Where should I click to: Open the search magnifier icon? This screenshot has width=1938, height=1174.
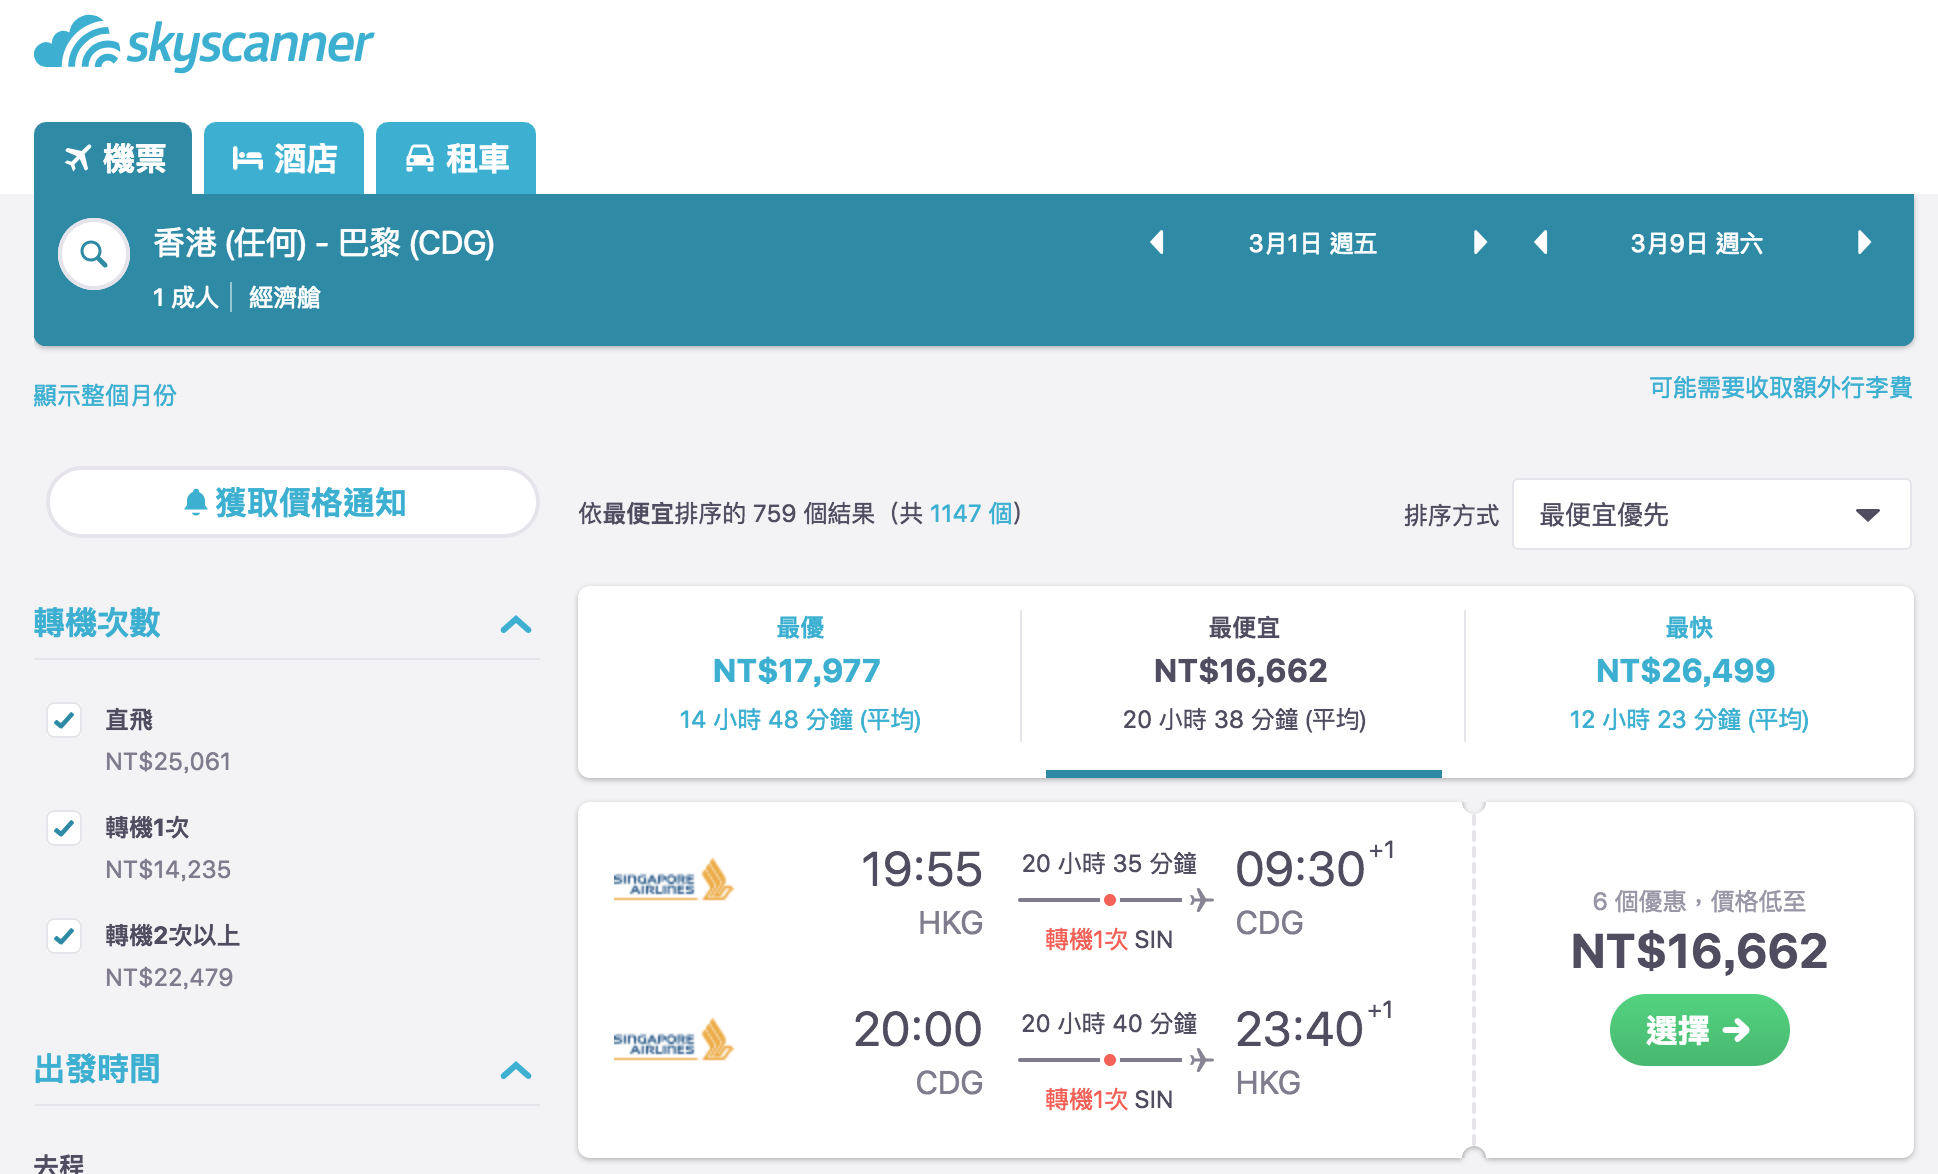tap(94, 254)
